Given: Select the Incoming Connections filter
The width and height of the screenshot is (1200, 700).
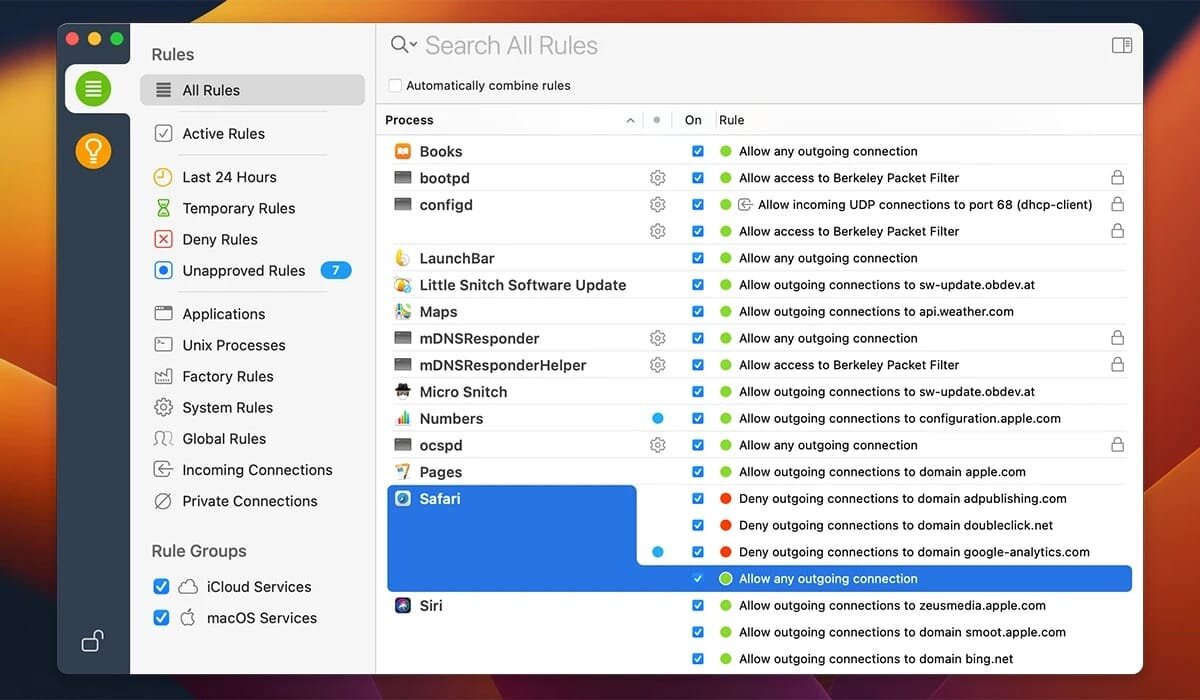Looking at the screenshot, I should (x=257, y=470).
